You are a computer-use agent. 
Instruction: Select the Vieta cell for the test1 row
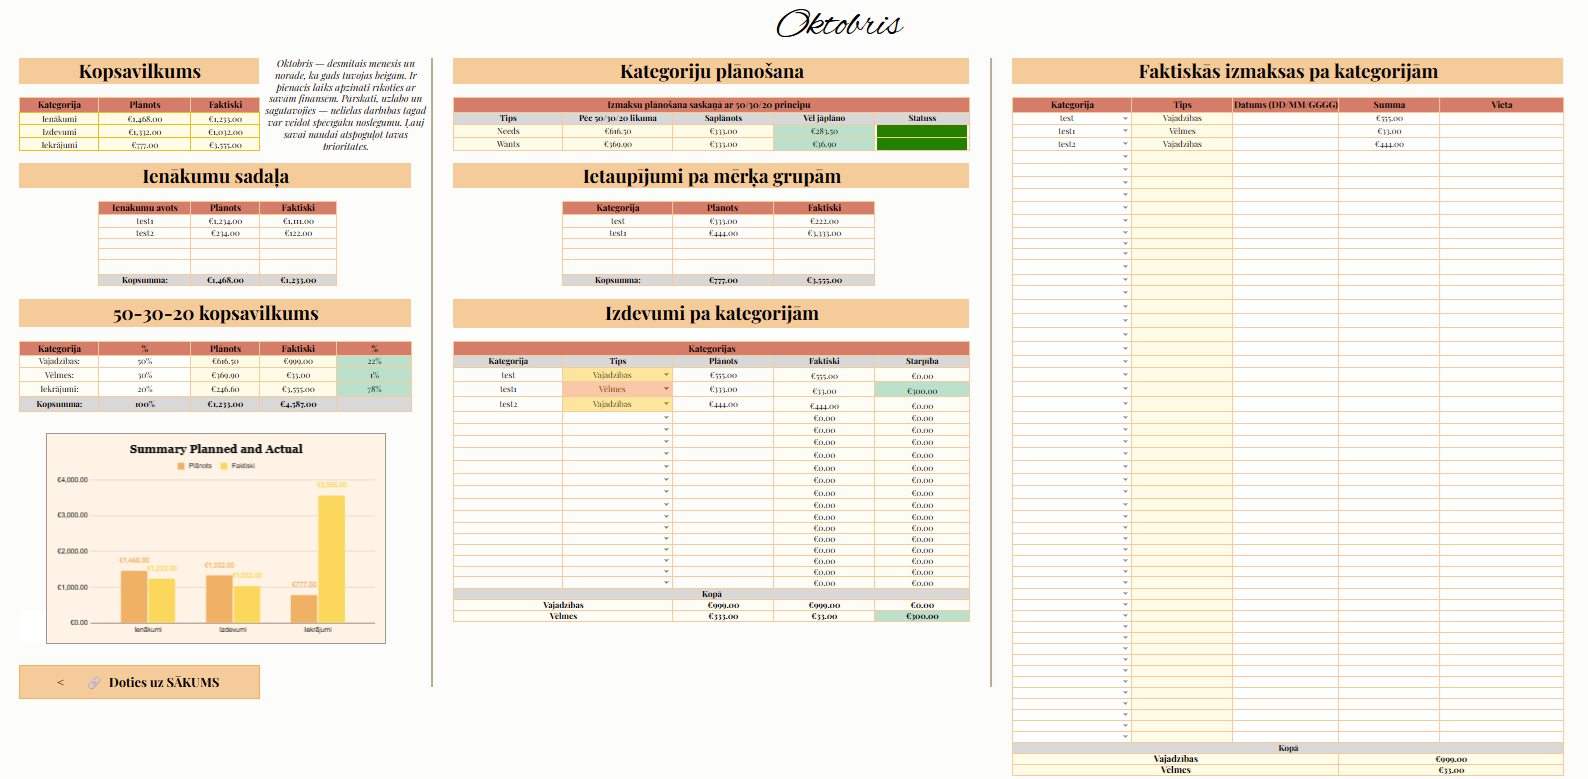pyautogui.click(x=1500, y=131)
